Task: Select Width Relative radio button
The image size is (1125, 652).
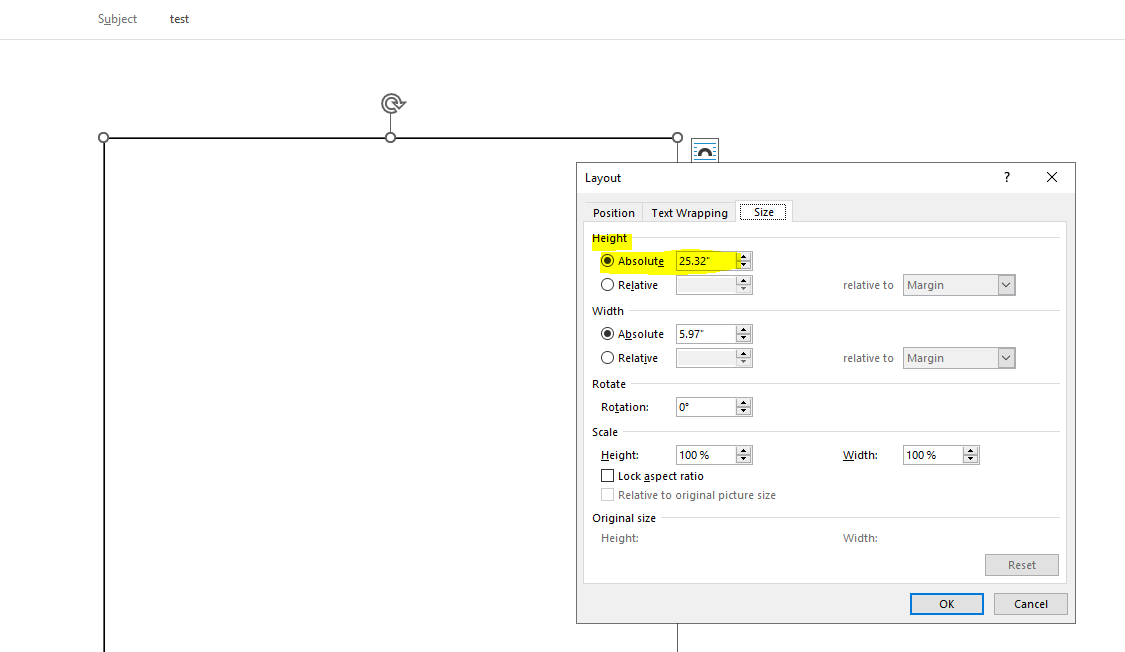Action: click(608, 358)
